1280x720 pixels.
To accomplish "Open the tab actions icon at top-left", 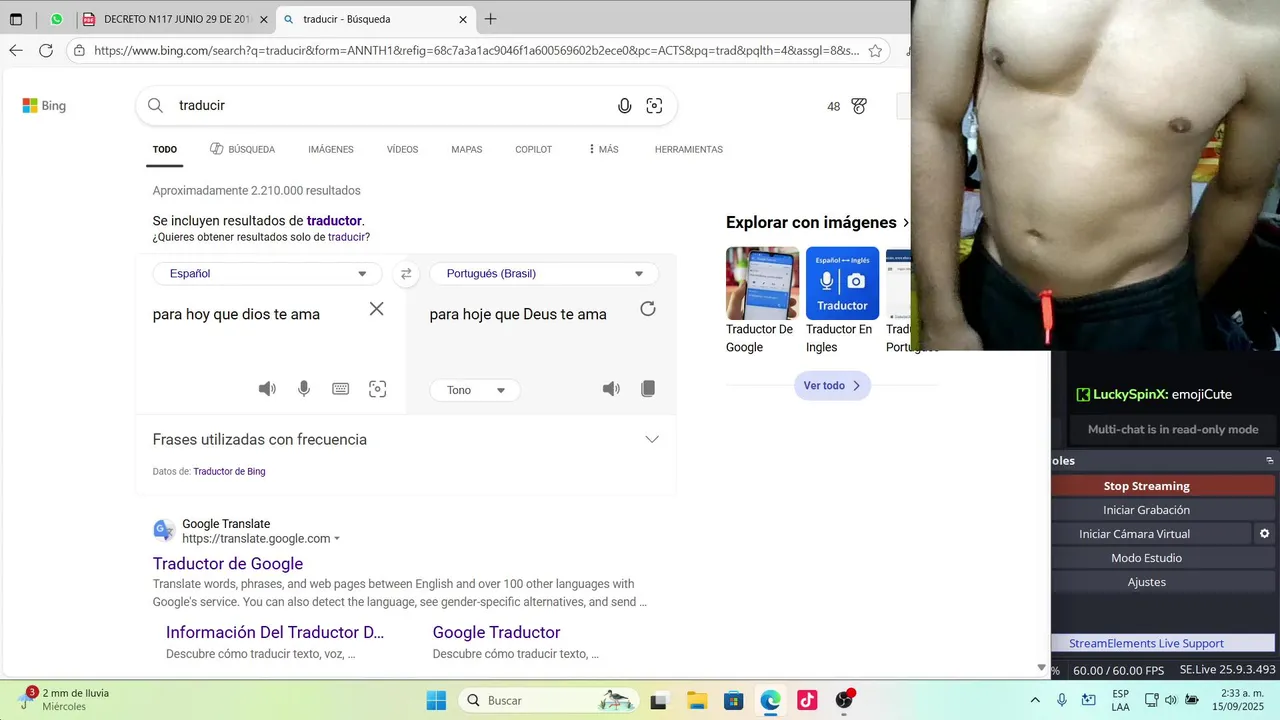I will click(x=16, y=19).
